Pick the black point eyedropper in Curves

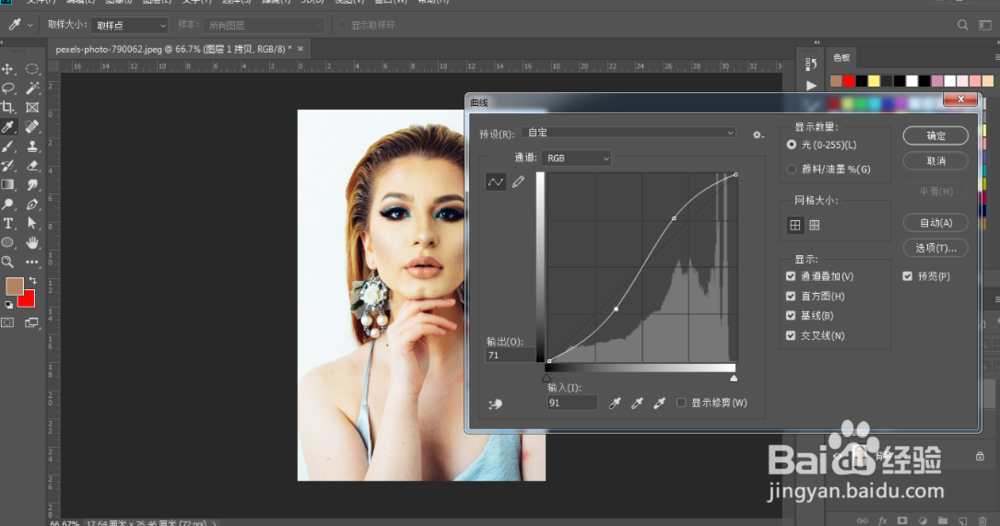click(x=615, y=403)
